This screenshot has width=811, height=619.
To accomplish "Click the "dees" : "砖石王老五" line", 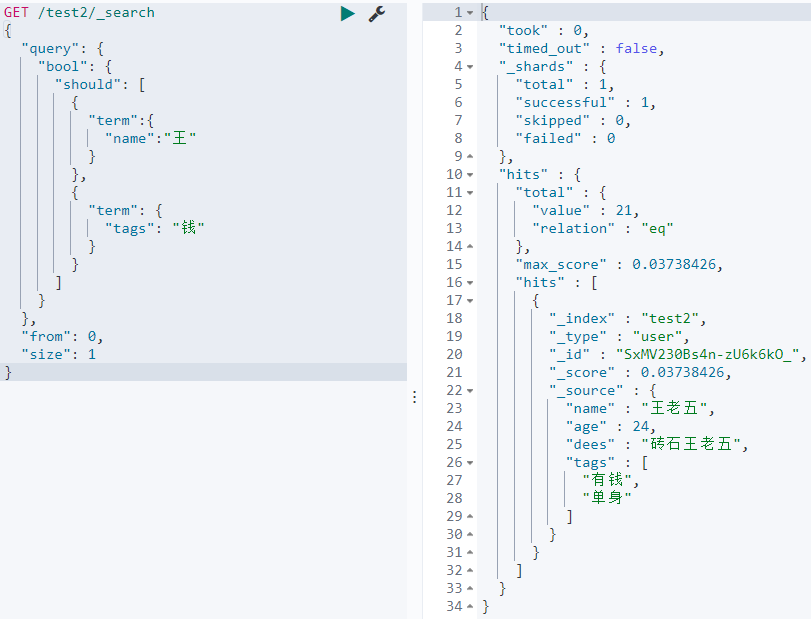I will coord(657,444).
